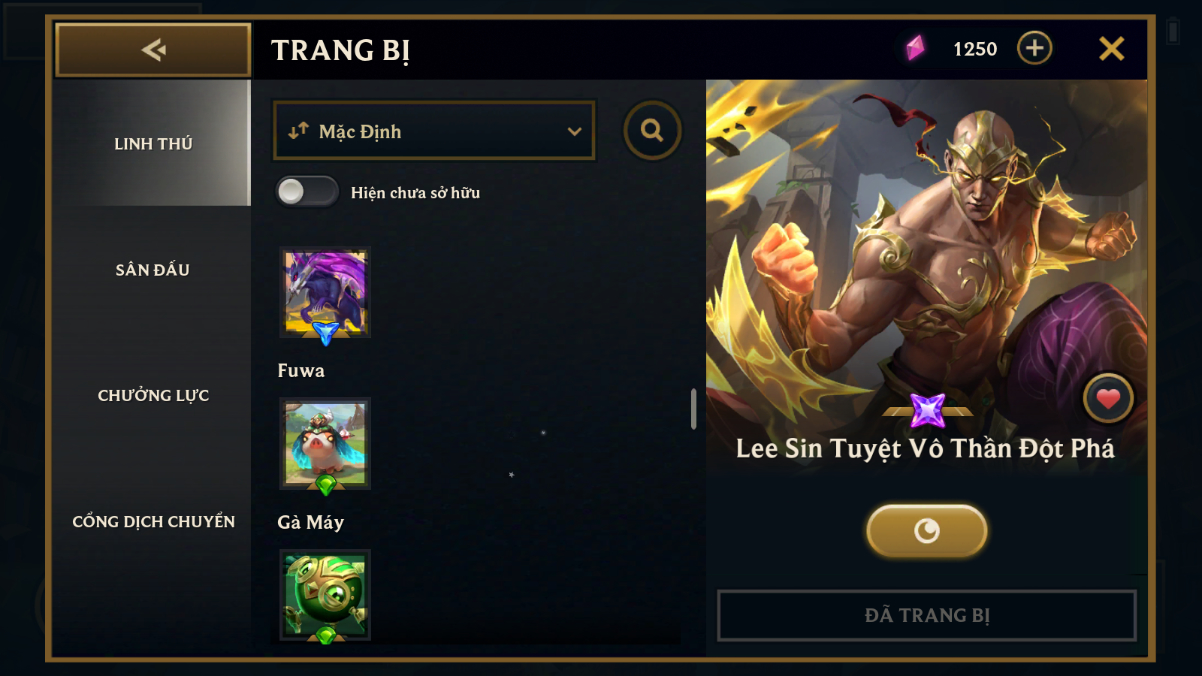Open the Mặc Định sort dropdown

point(434,131)
